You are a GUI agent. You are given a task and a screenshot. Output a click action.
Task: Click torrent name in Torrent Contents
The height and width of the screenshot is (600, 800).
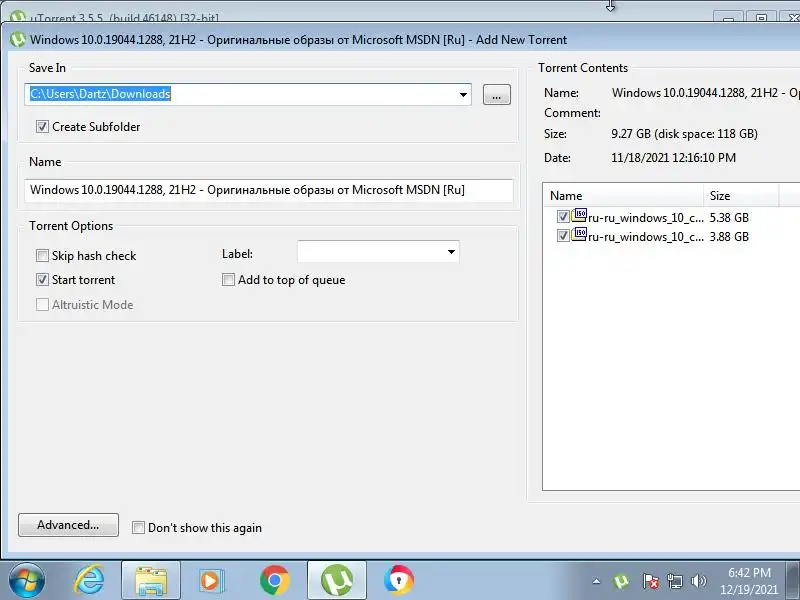tap(706, 93)
